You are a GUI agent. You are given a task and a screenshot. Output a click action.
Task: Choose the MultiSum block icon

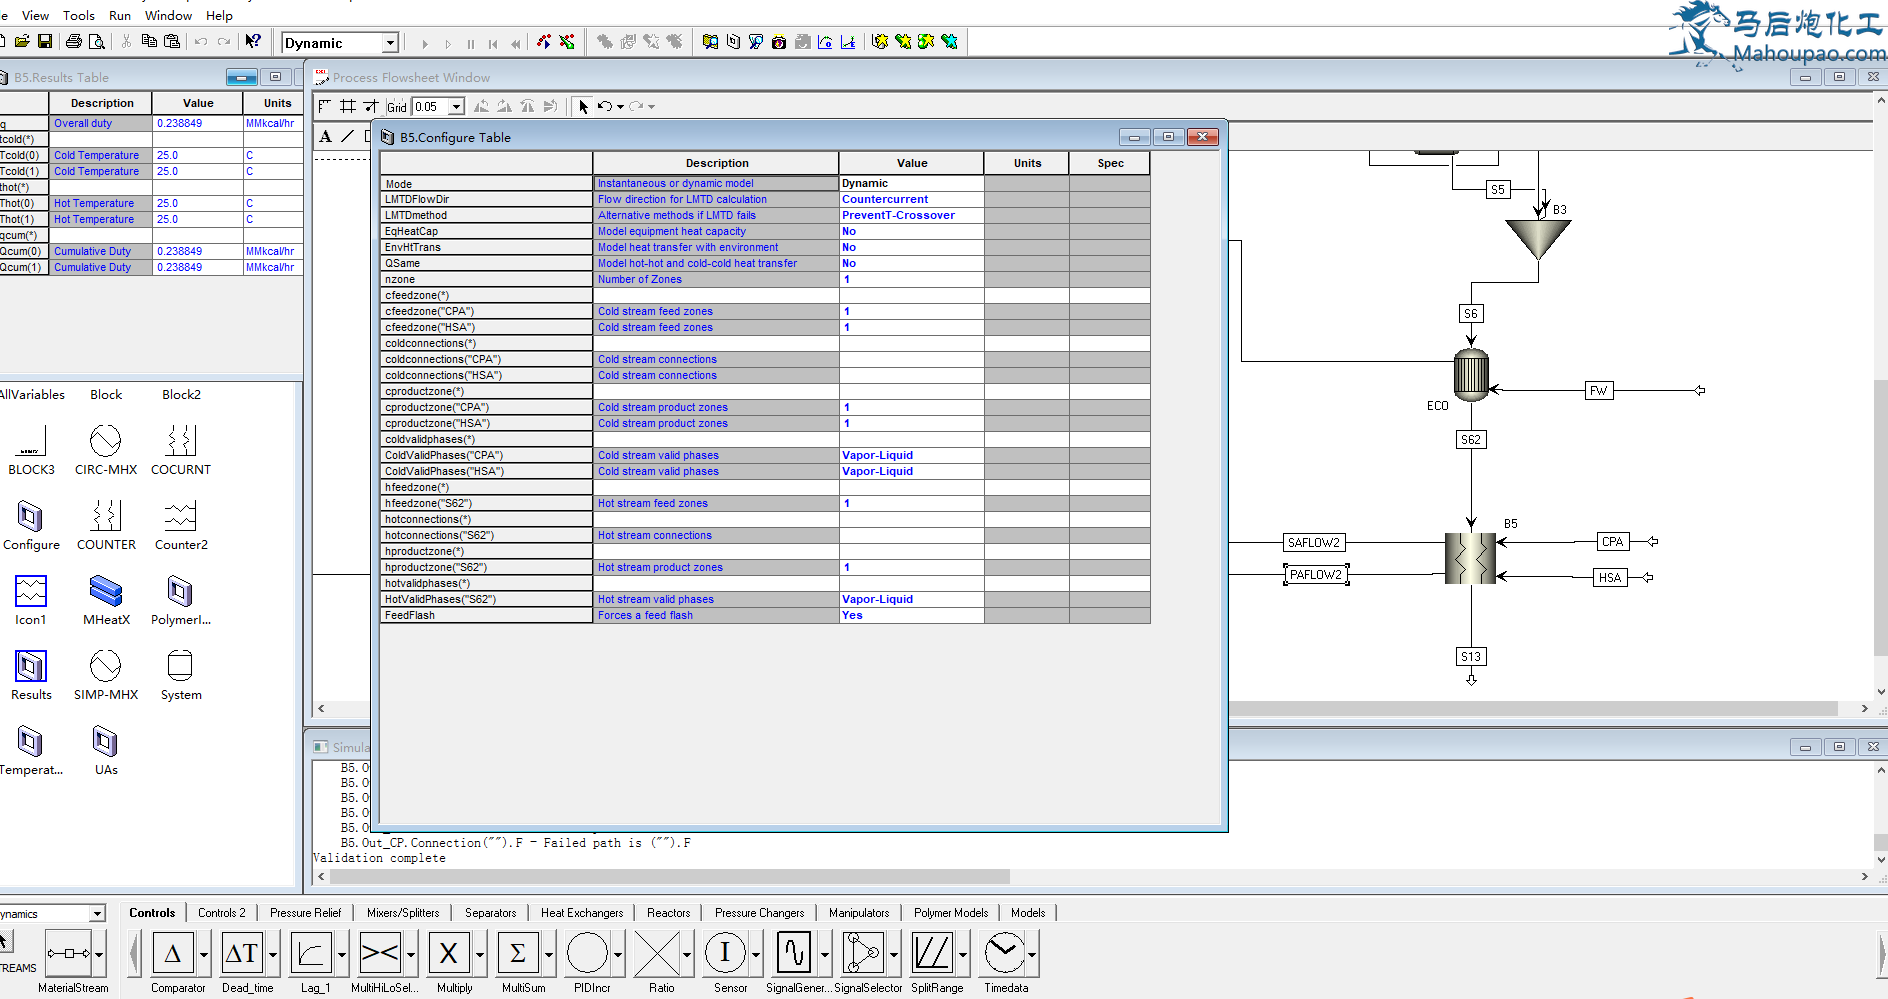(518, 954)
